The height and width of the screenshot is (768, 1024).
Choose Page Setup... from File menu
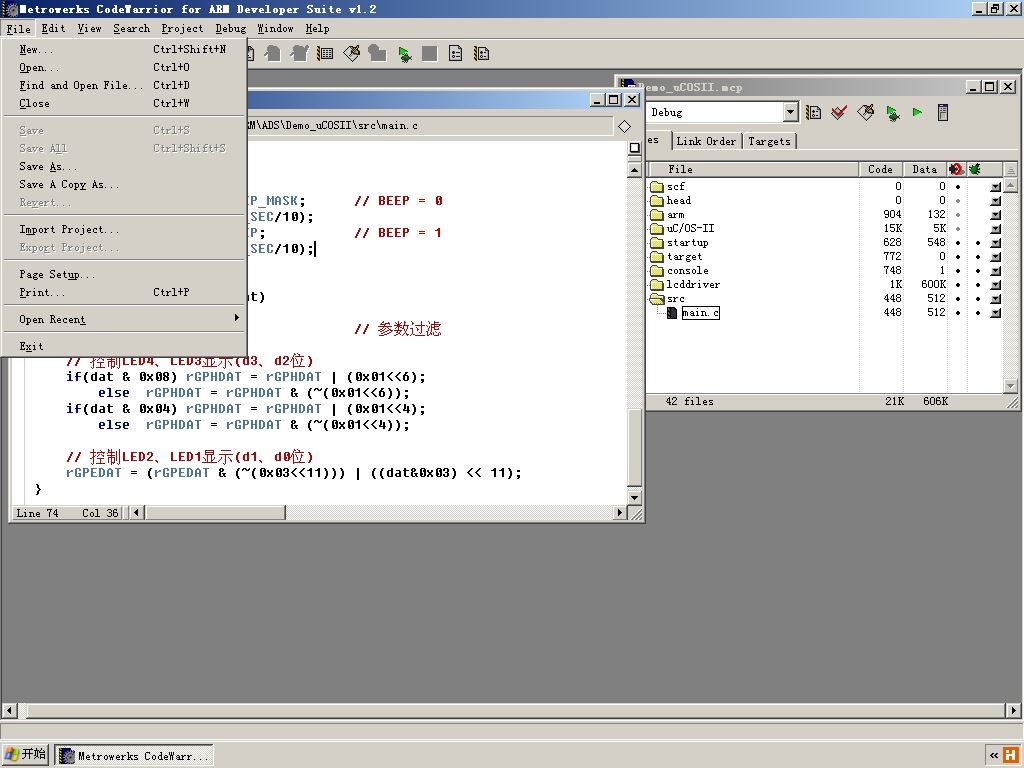click(124, 274)
